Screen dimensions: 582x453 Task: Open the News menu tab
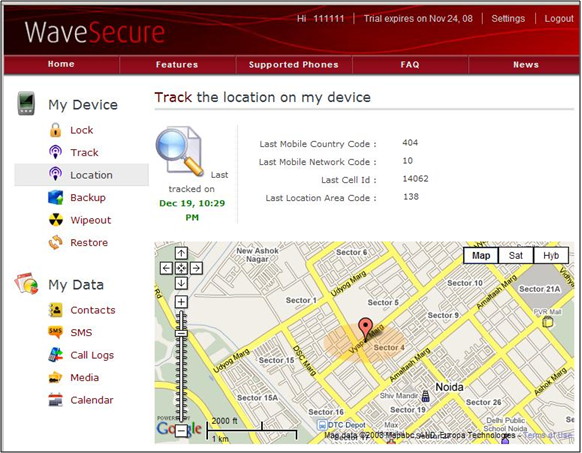pyautogui.click(x=526, y=65)
